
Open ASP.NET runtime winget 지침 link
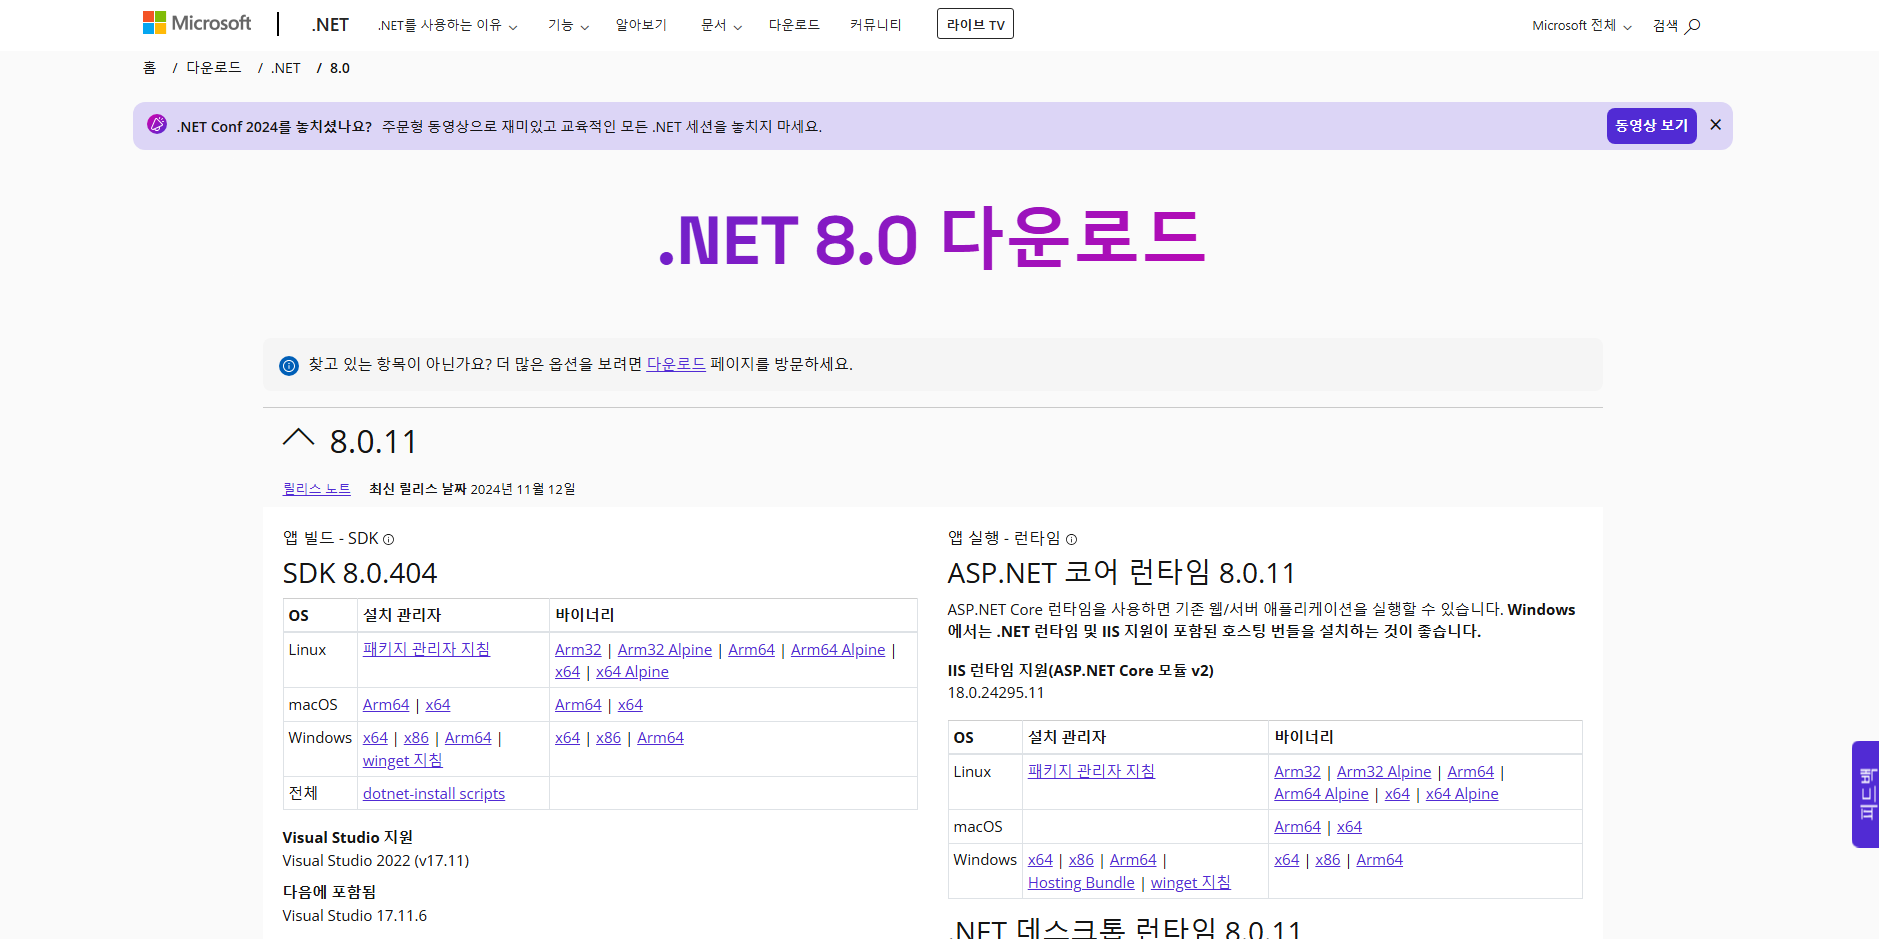[x=1190, y=883]
